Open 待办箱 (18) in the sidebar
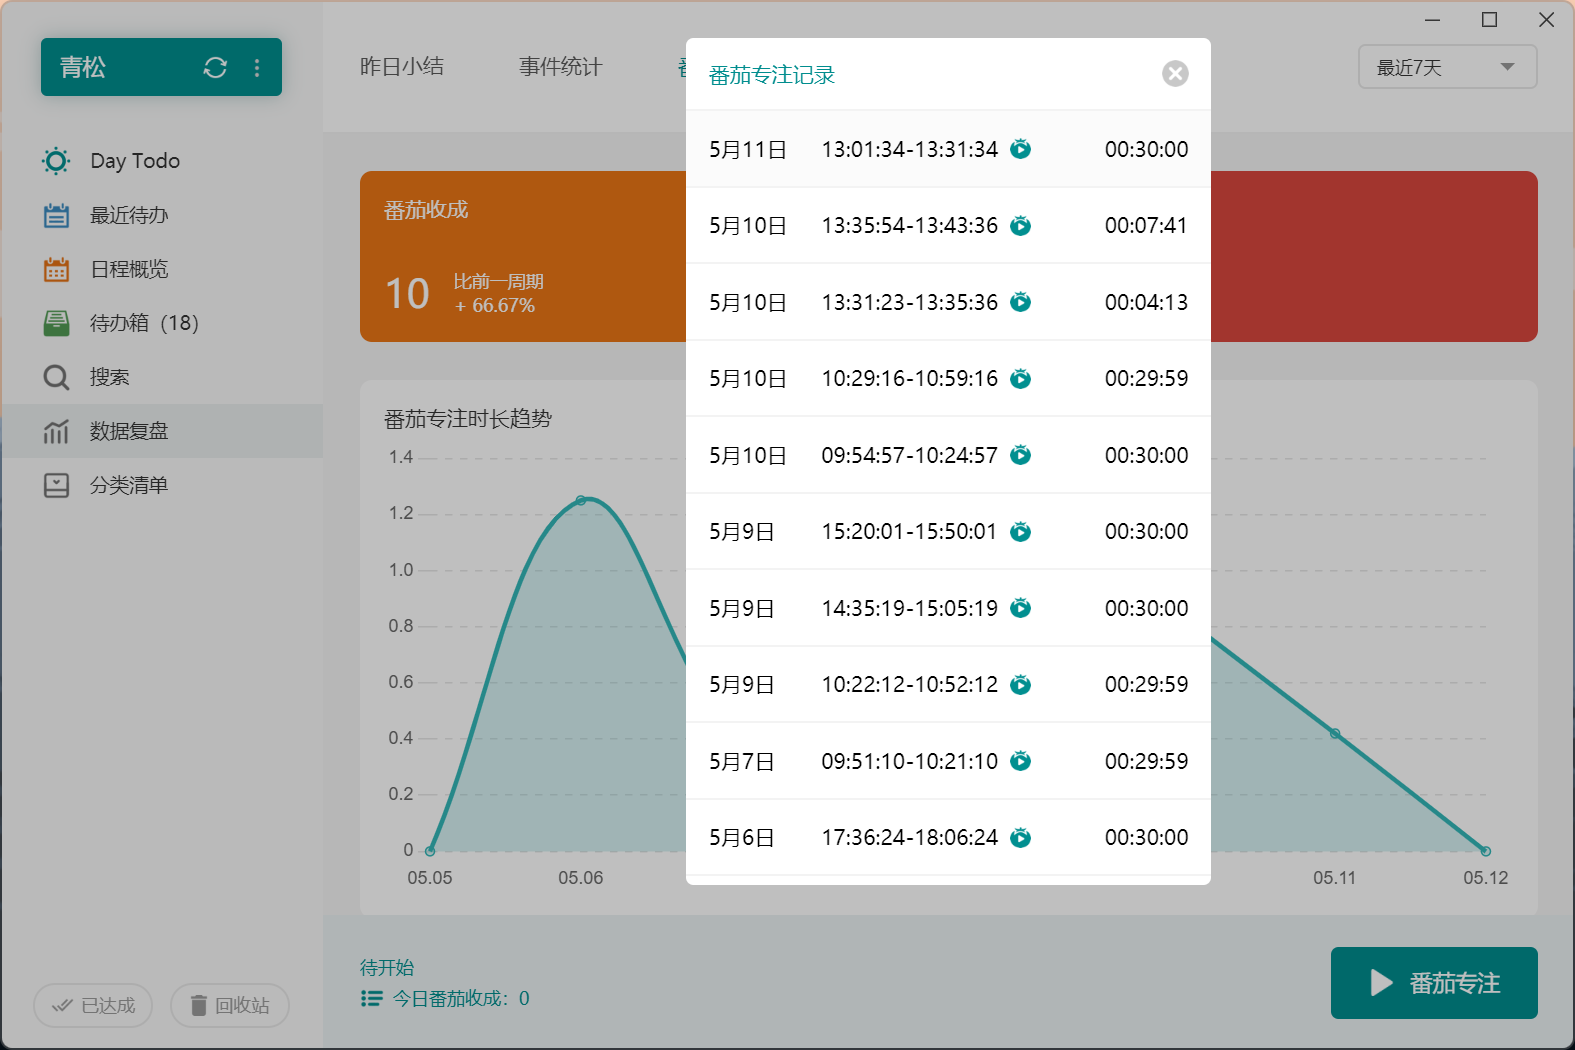 [x=162, y=323]
